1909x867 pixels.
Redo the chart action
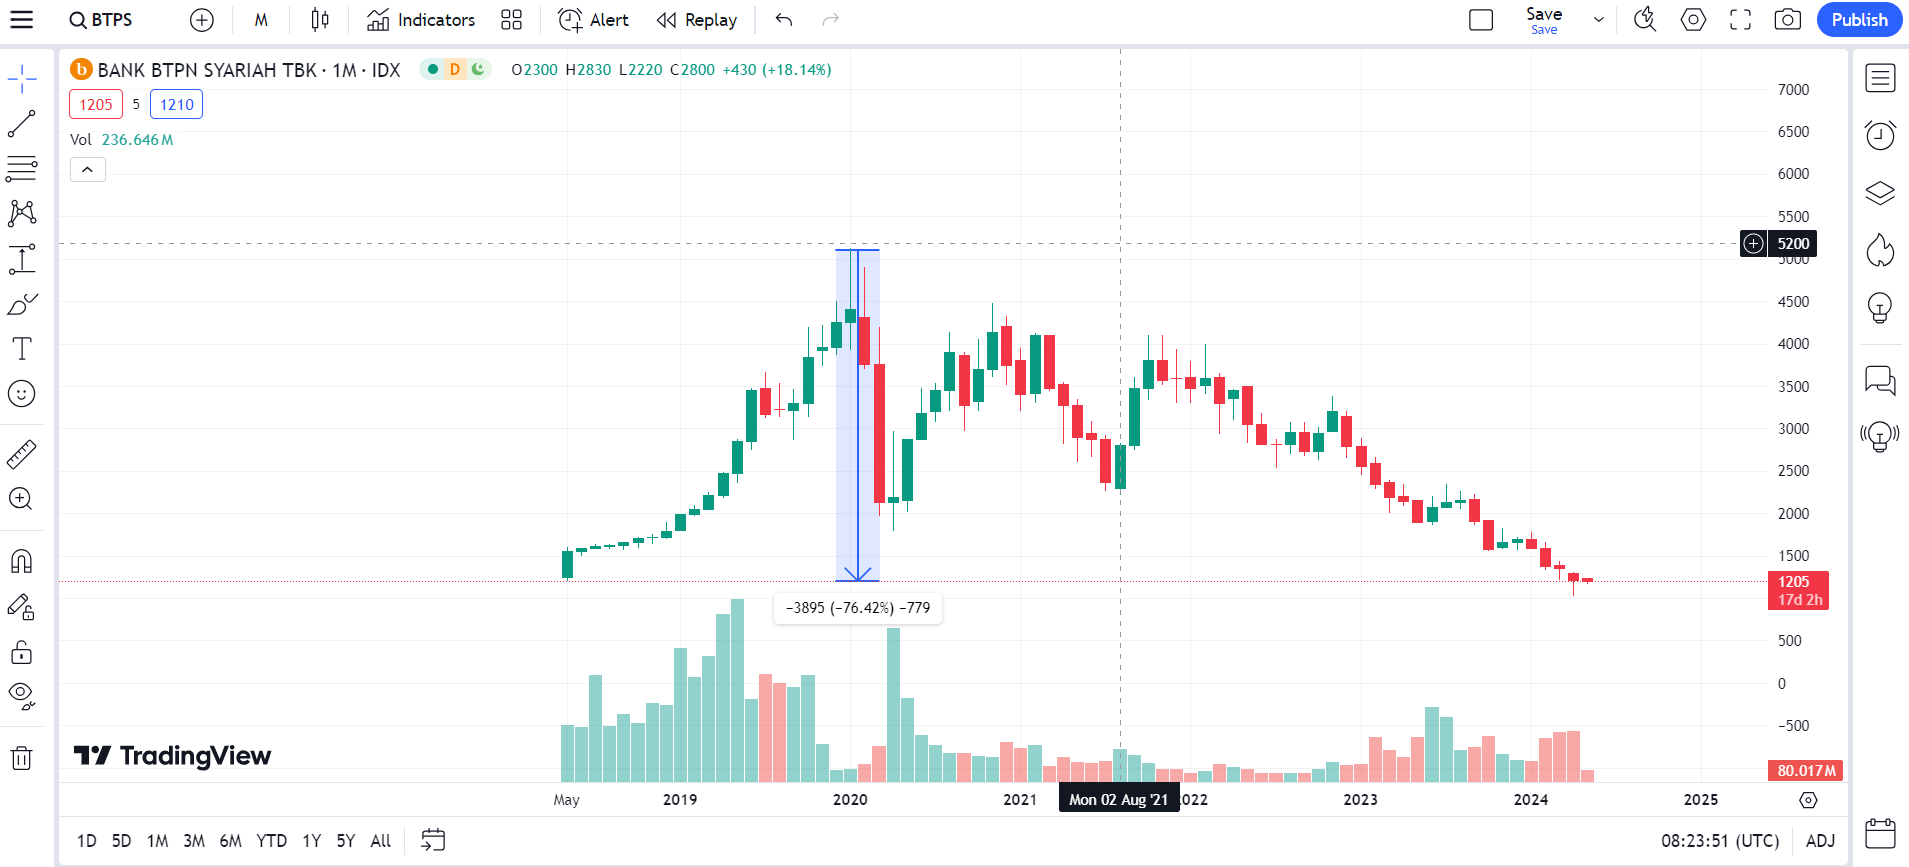coord(830,20)
